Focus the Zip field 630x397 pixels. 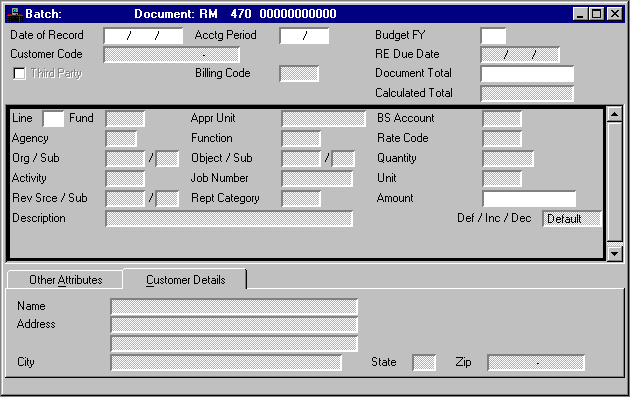pyautogui.click(x=536, y=362)
